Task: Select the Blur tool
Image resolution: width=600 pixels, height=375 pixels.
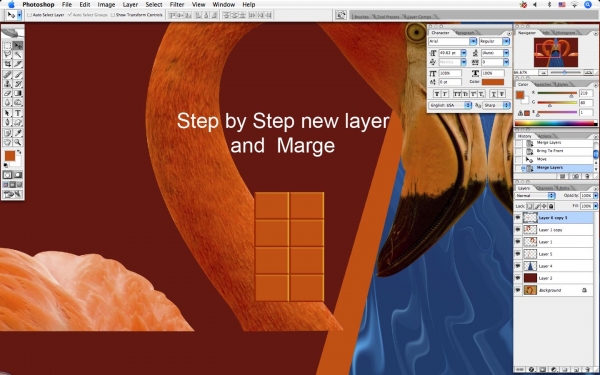Action: click(7, 103)
